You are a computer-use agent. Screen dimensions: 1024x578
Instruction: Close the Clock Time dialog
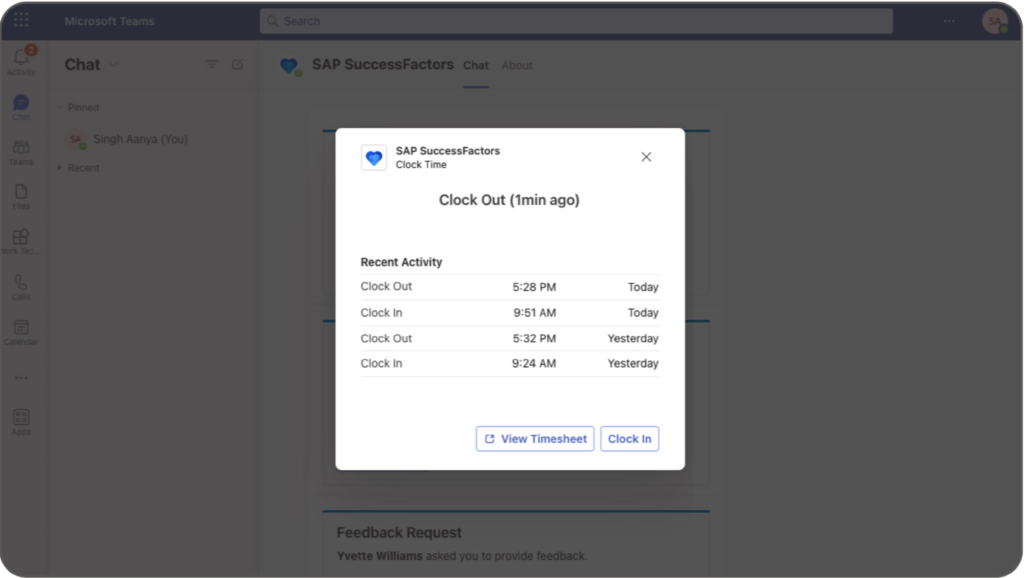tap(646, 157)
